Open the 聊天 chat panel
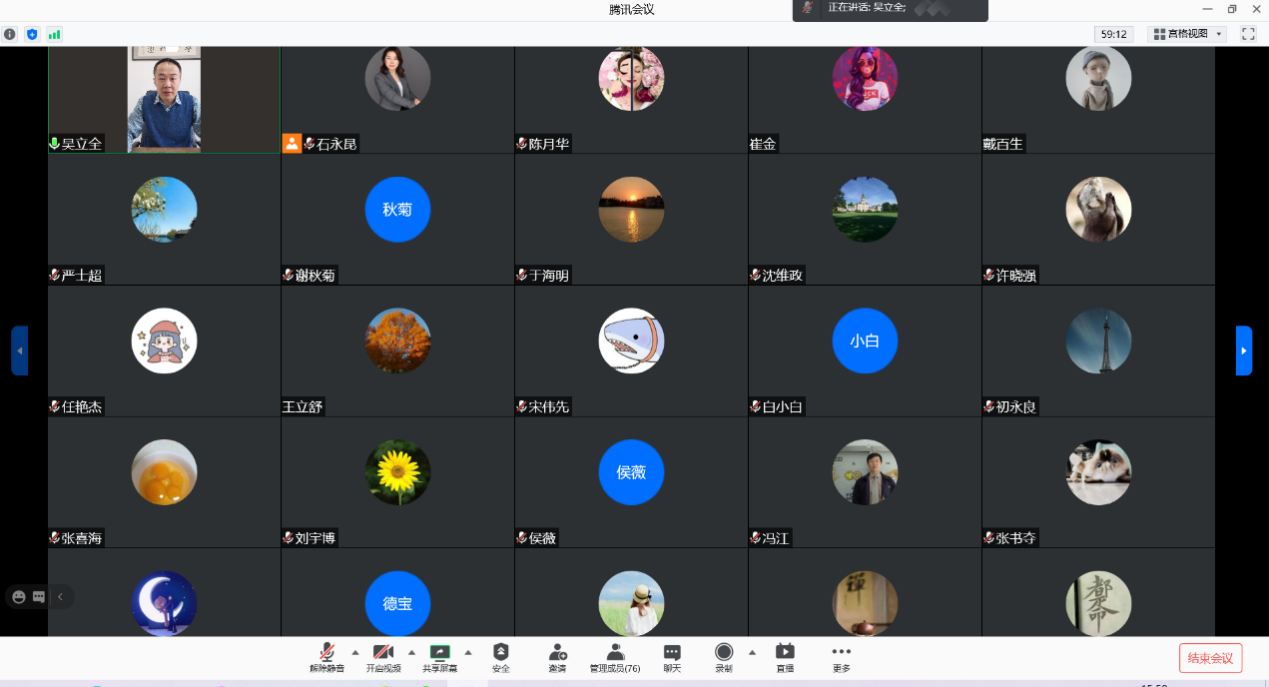1269x687 pixels. (672, 657)
